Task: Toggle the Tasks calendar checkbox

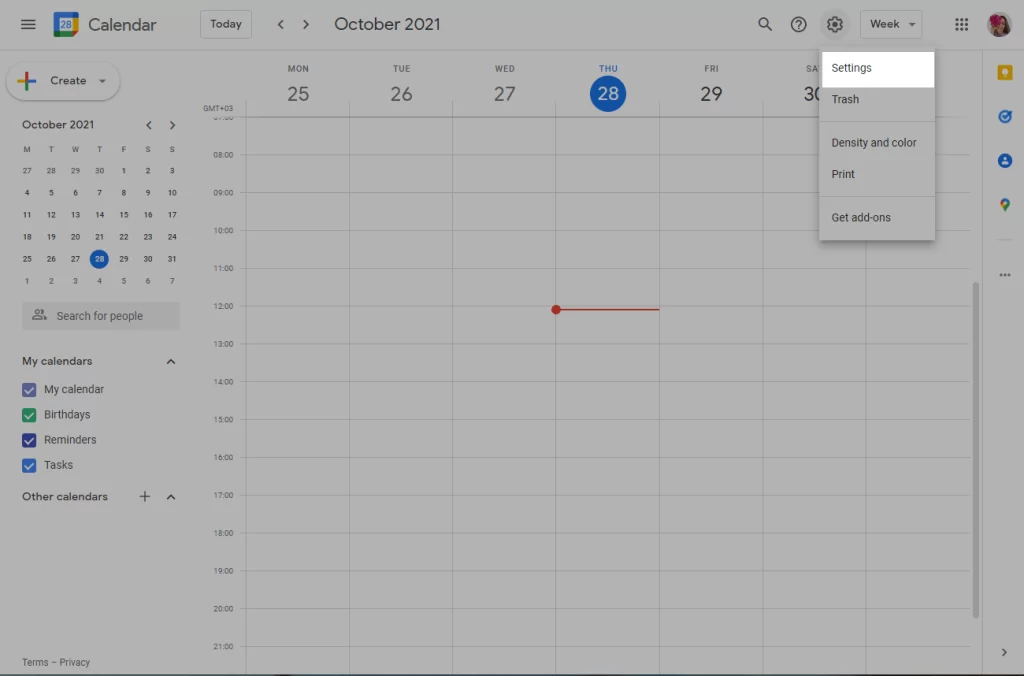Action: pos(29,466)
